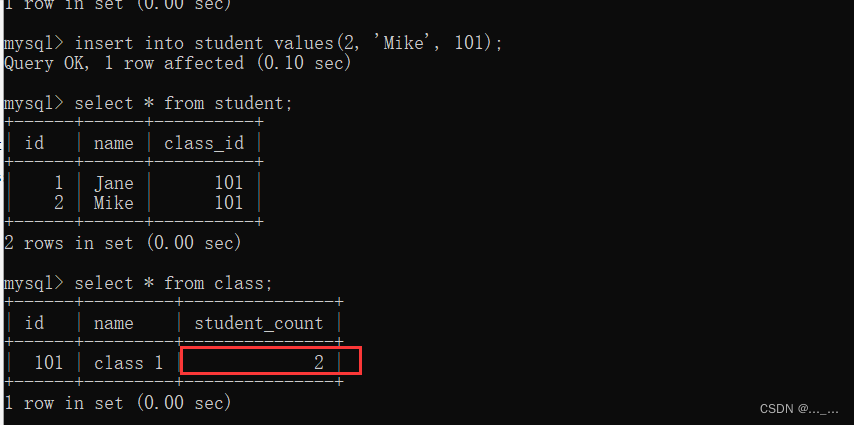Click Jane's class_id value 101
Screen dimensions: 854x425
point(228,183)
